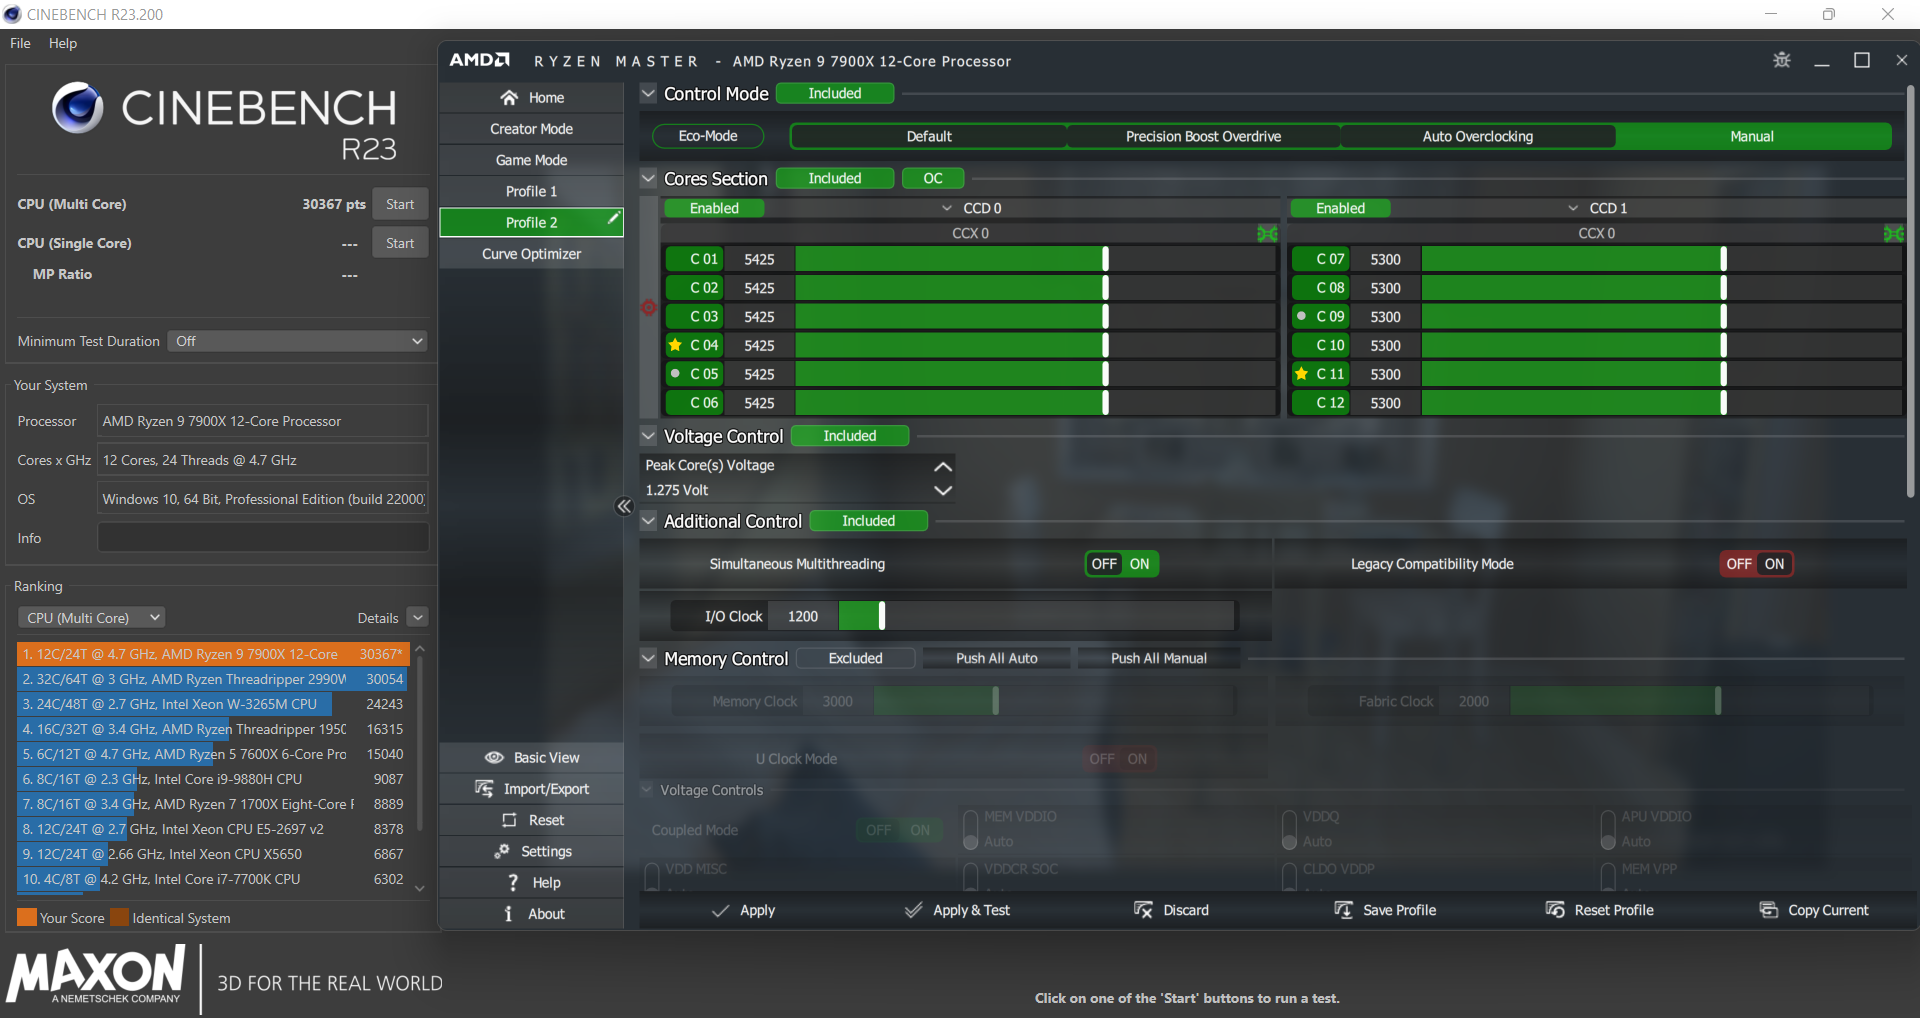Click the Copy Current icon
The height and width of the screenshot is (1018, 1920).
(x=1768, y=910)
